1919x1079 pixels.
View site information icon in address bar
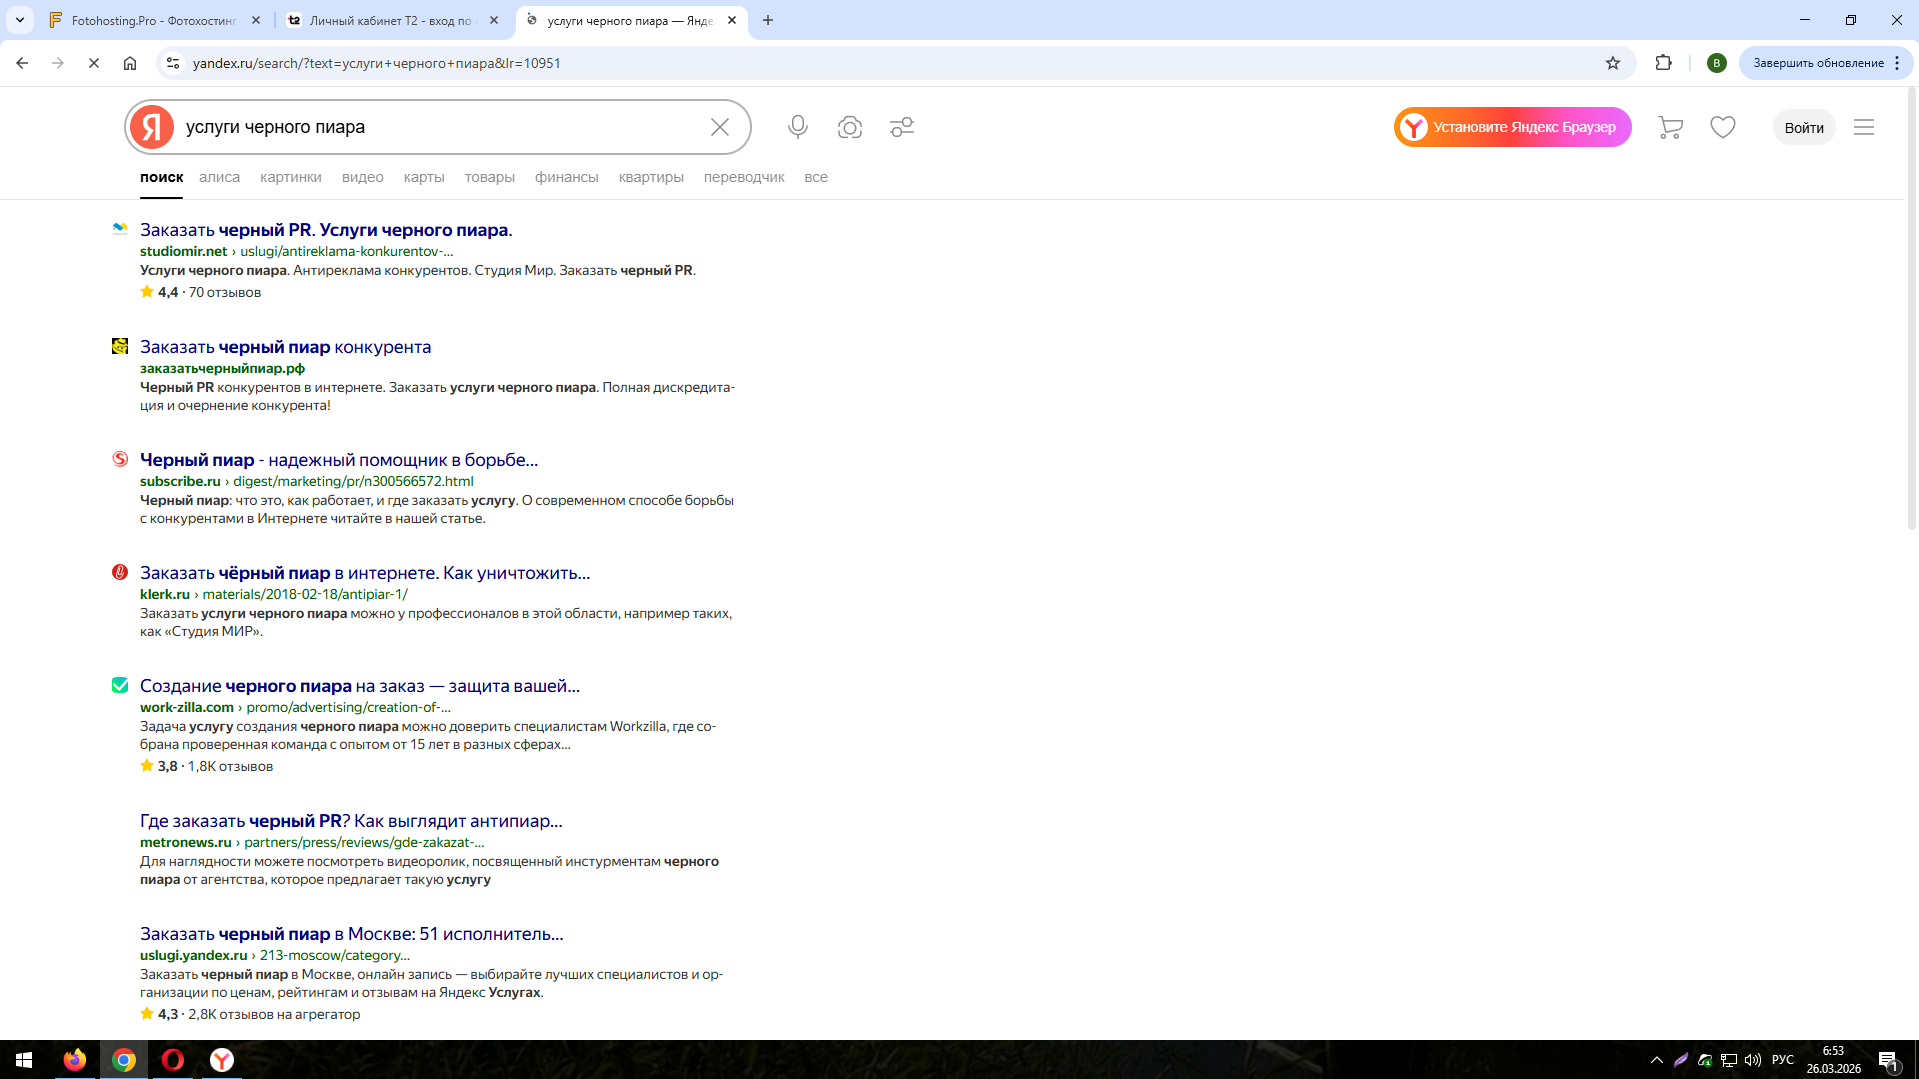pyautogui.click(x=173, y=63)
